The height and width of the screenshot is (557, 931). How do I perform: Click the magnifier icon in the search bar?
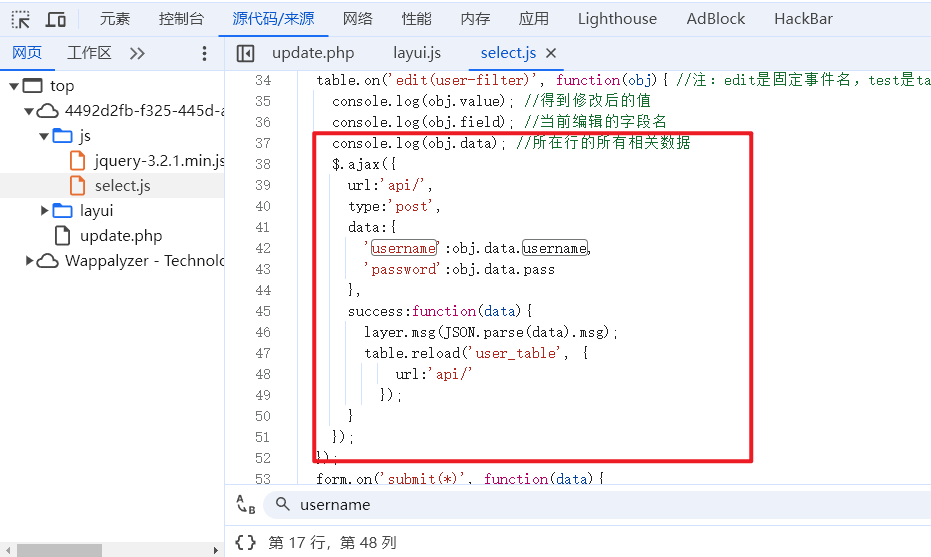tap(283, 505)
